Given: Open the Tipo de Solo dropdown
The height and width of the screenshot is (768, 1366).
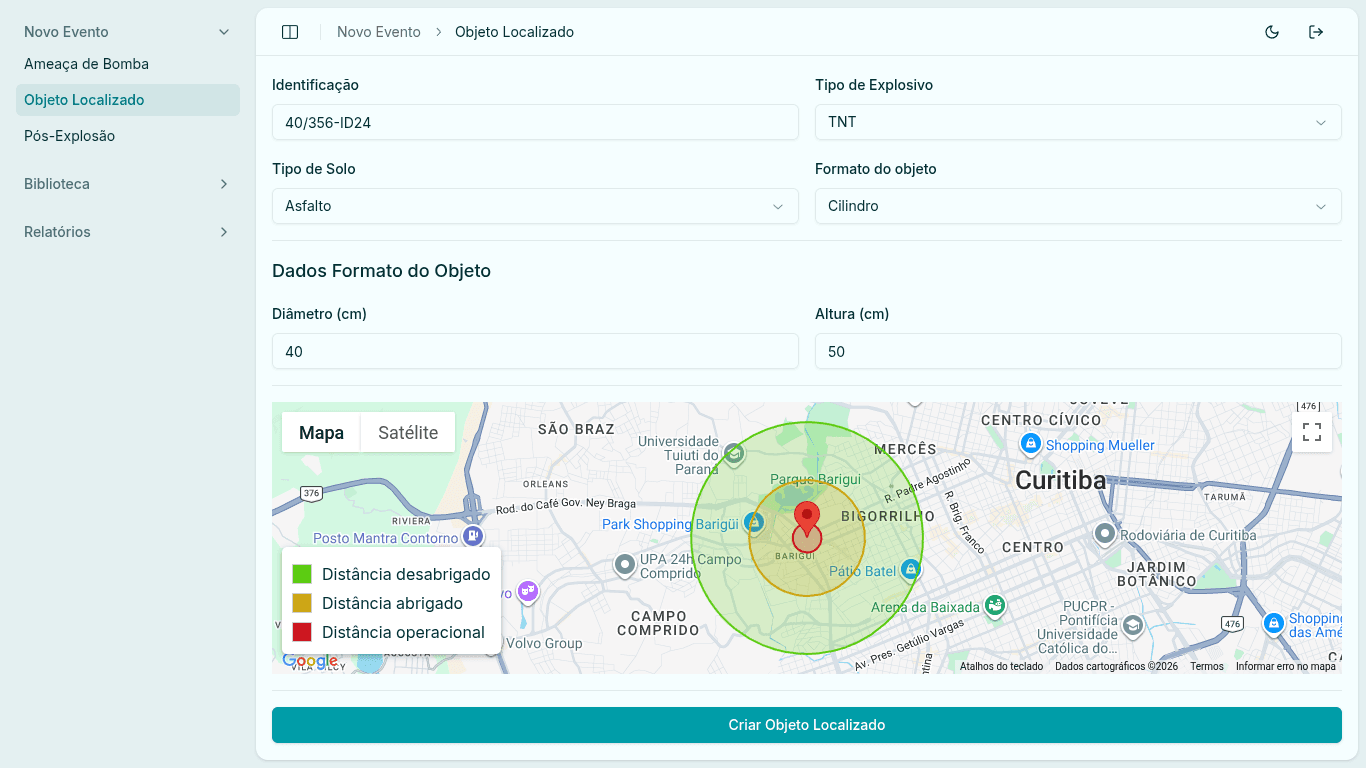Looking at the screenshot, I should (535, 206).
